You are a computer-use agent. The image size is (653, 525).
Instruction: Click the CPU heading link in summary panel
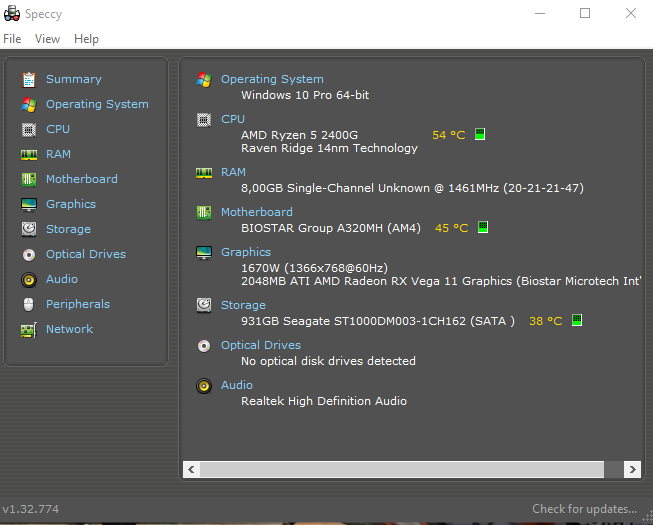(x=233, y=119)
